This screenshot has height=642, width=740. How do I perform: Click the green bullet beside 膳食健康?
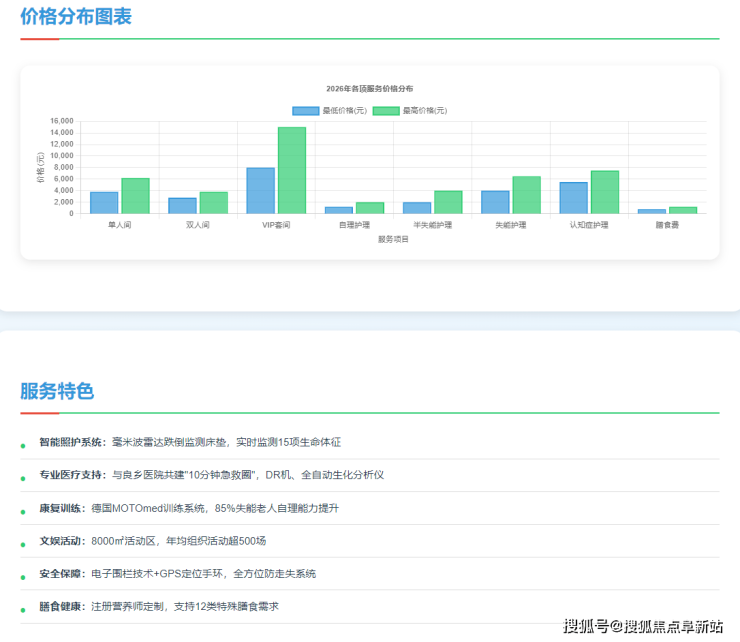pos(23,610)
